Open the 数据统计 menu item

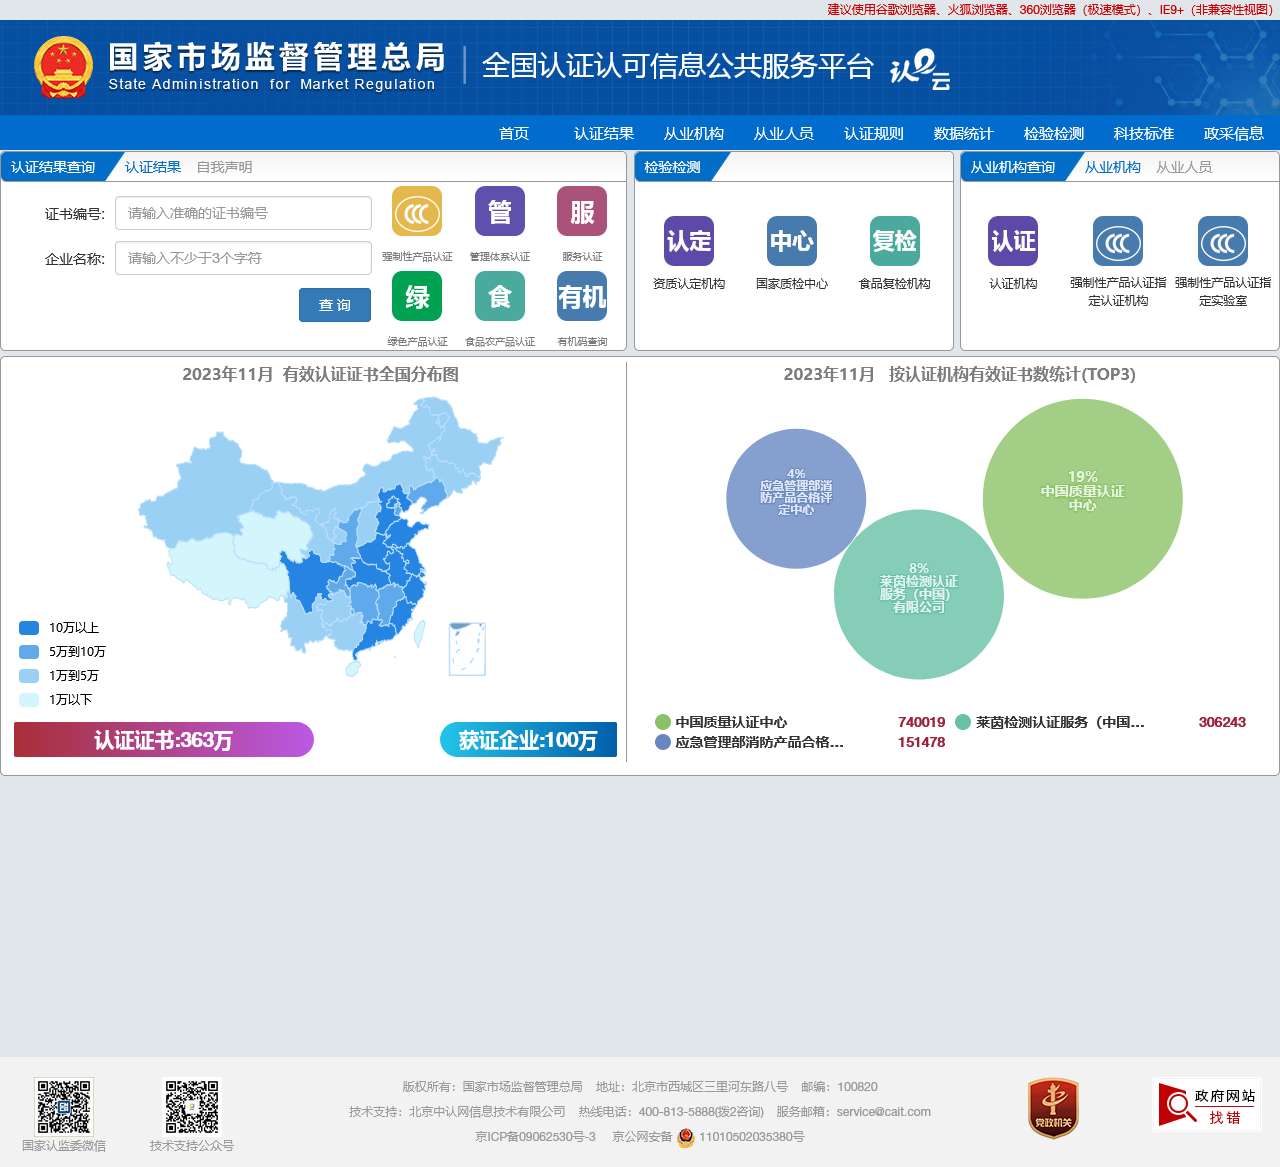[964, 133]
